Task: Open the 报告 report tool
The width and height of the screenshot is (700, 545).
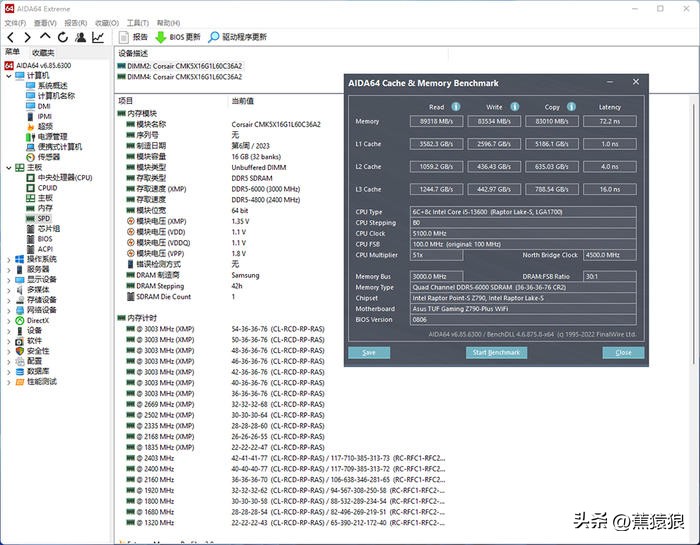Action: tap(133, 37)
